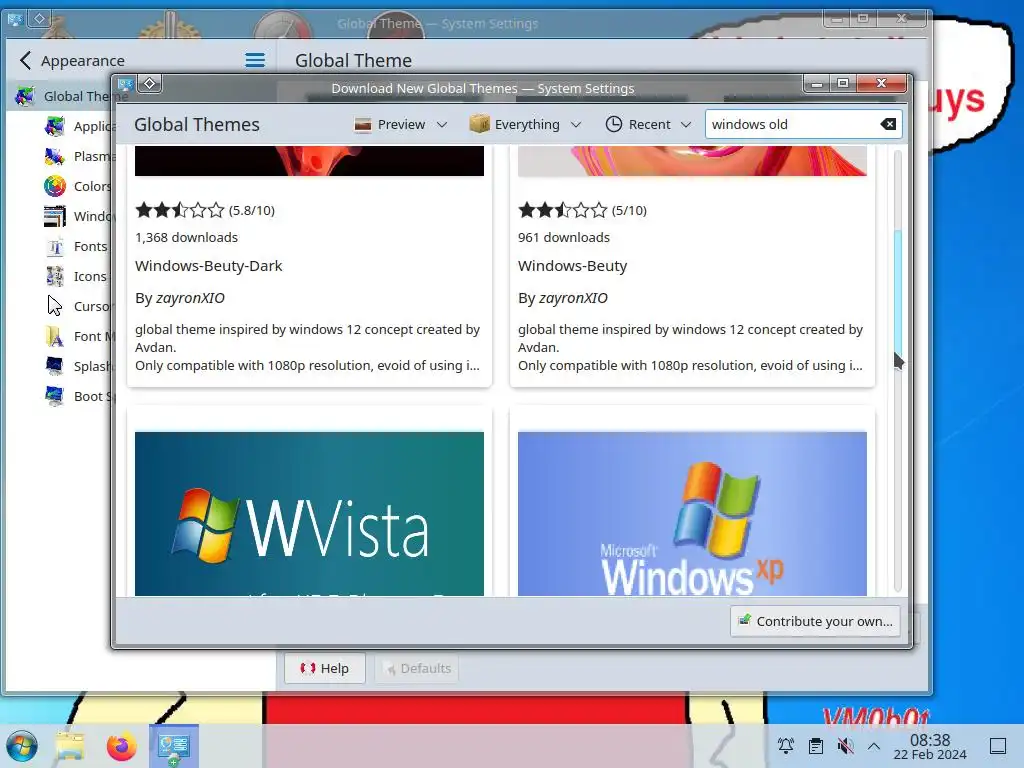
Task: Open the Windows XP theme thumbnail
Action: pyautogui.click(x=692, y=513)
